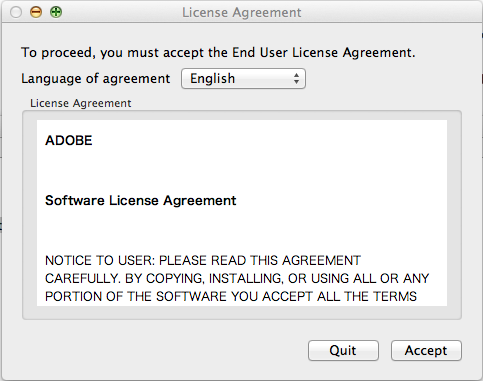
Task: Accept the End User License Agreement
Action: tap(426, 350)
